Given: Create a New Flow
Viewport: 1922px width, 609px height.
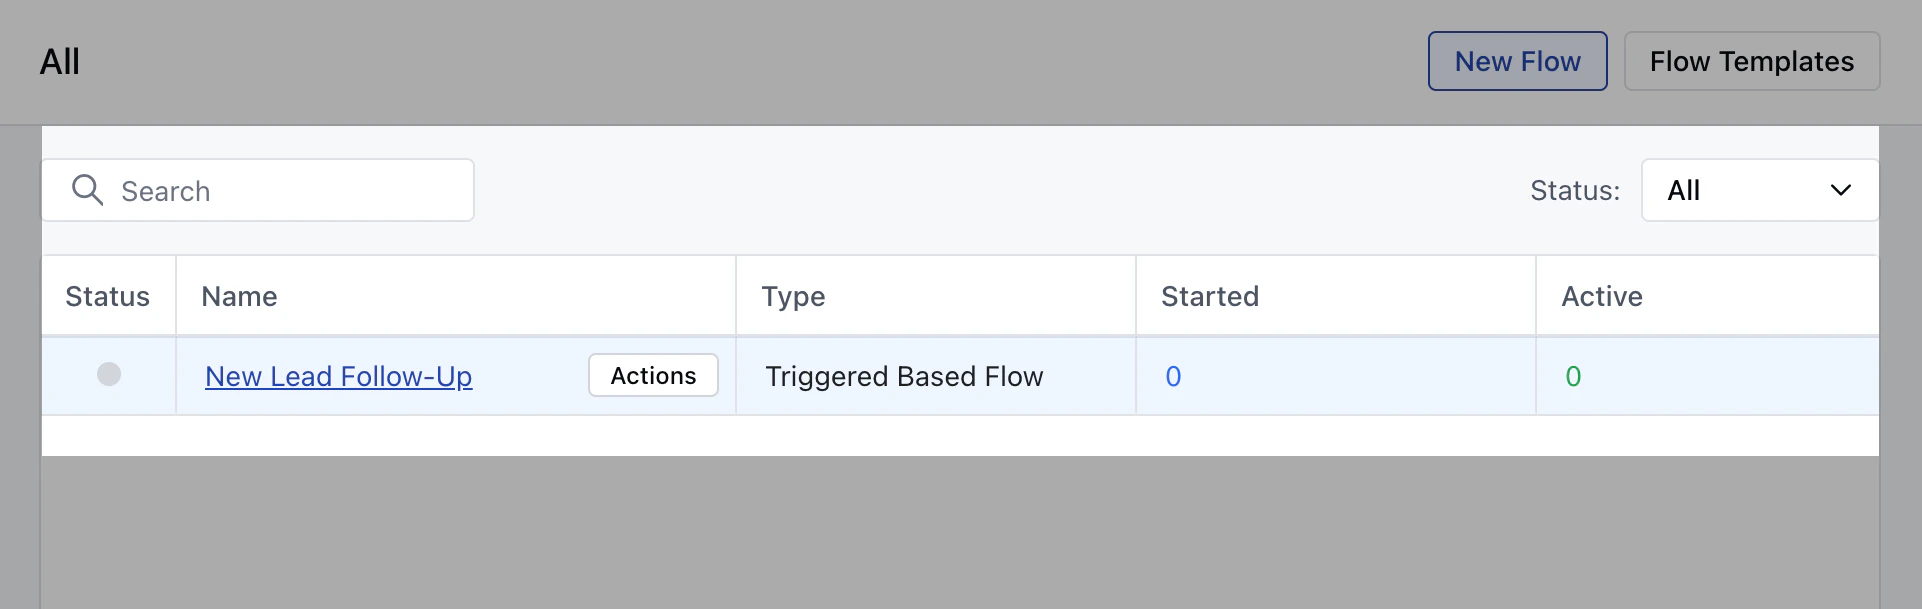Looking at the screenshot, I should [1517, 61].
